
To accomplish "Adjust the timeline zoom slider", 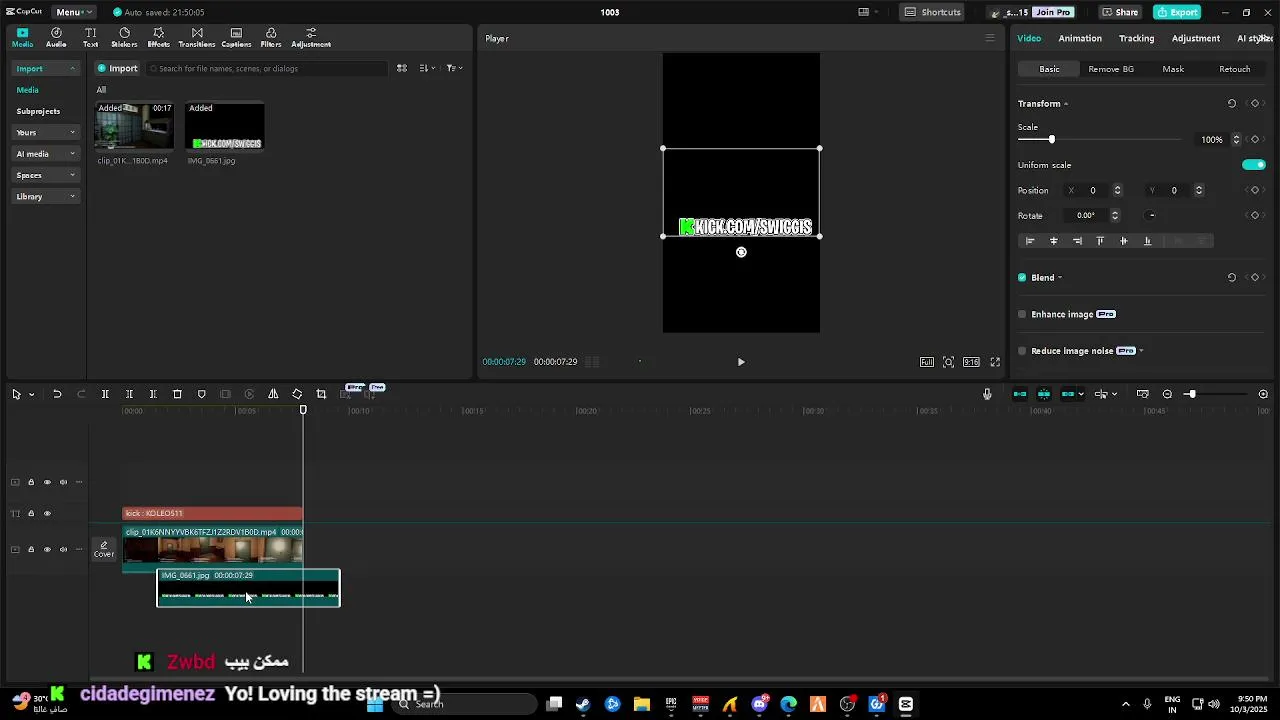I will (x=1191, y=394).
